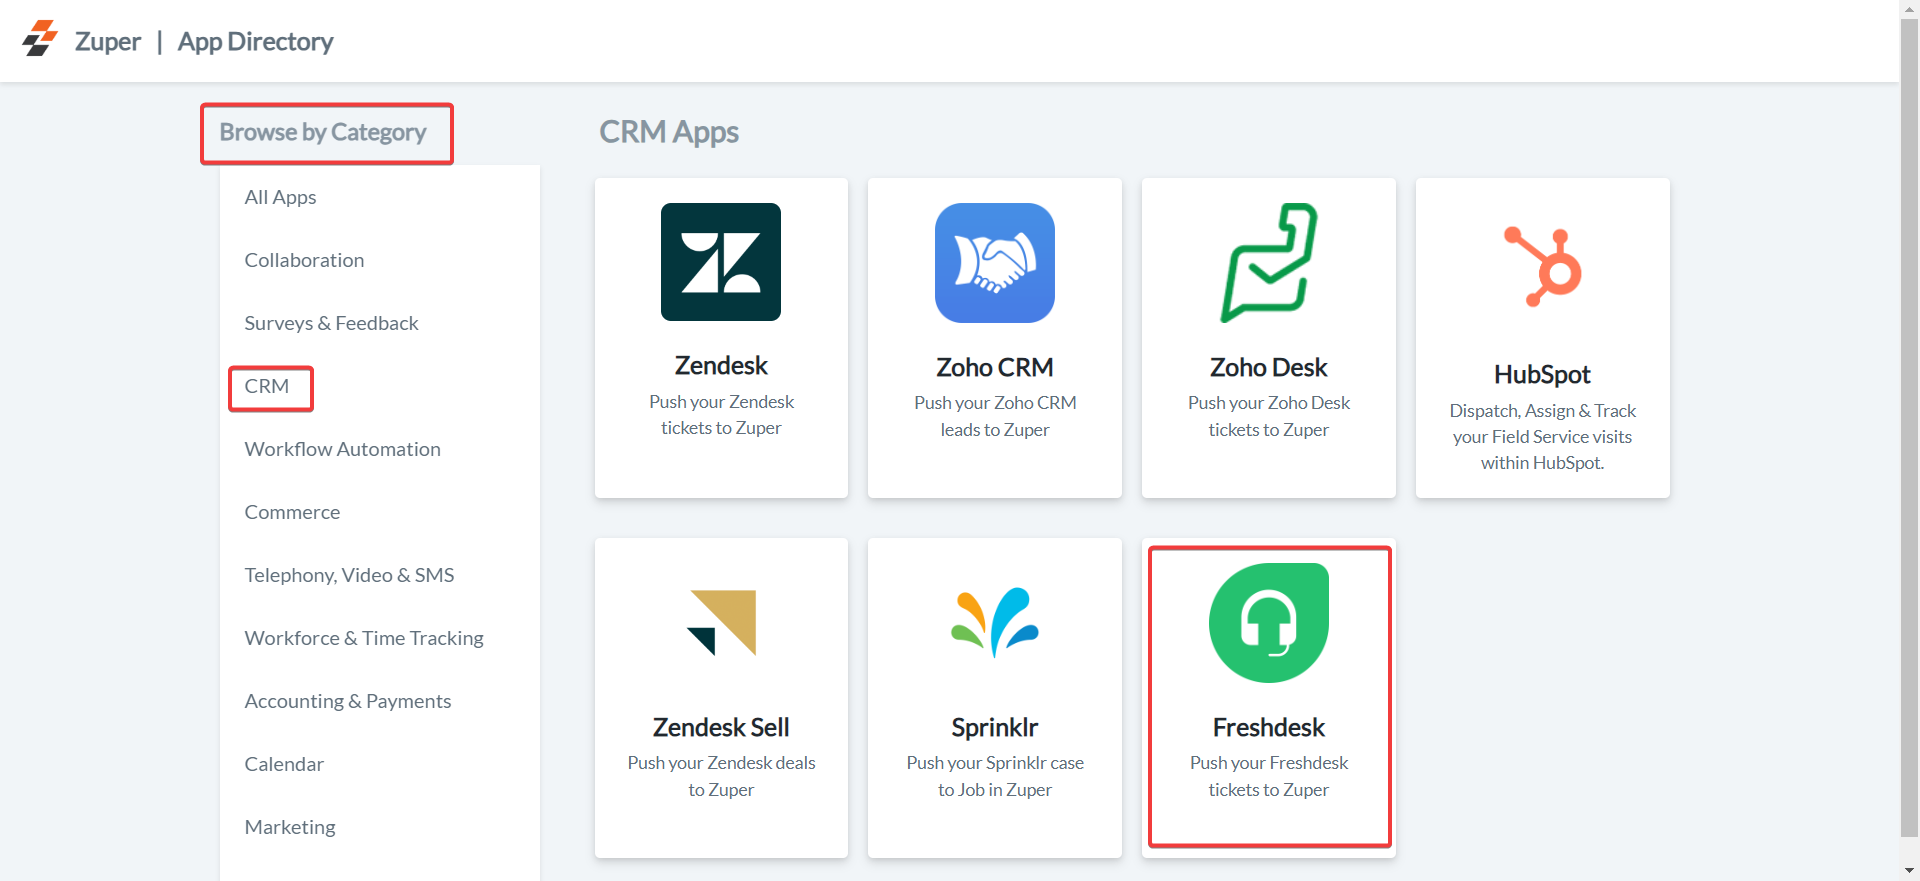This screenshot has width=1920, height=881.
Task: Open the HubSpot app title link
Action: 1542,374
